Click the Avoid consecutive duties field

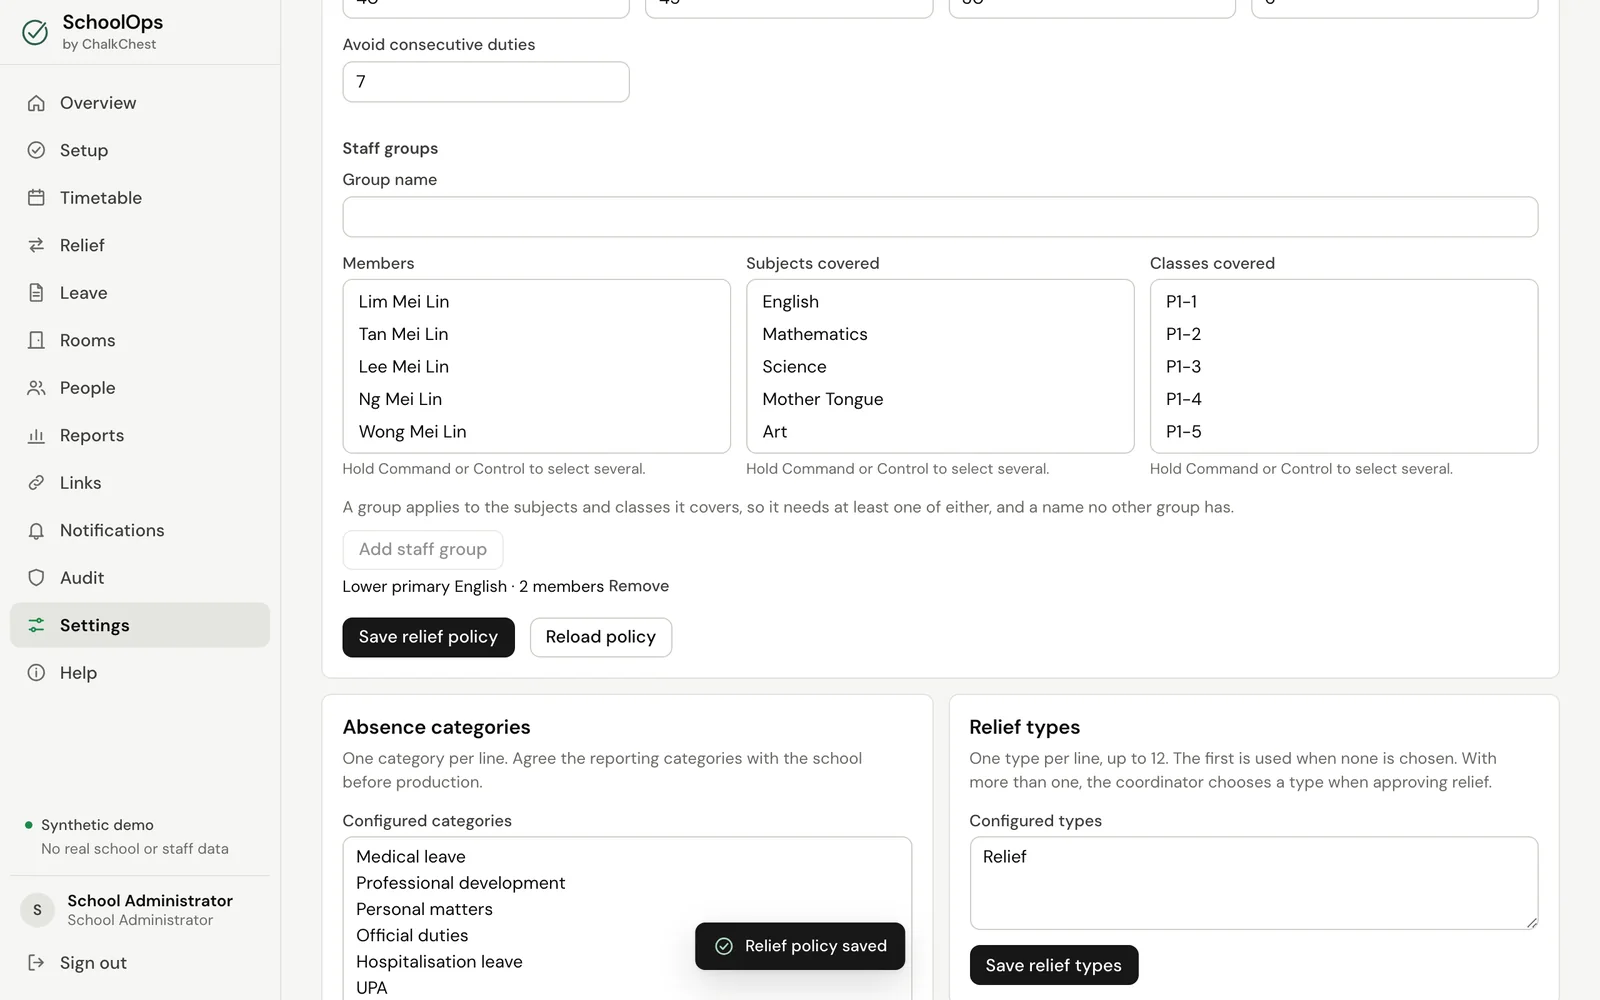[486, 82]
